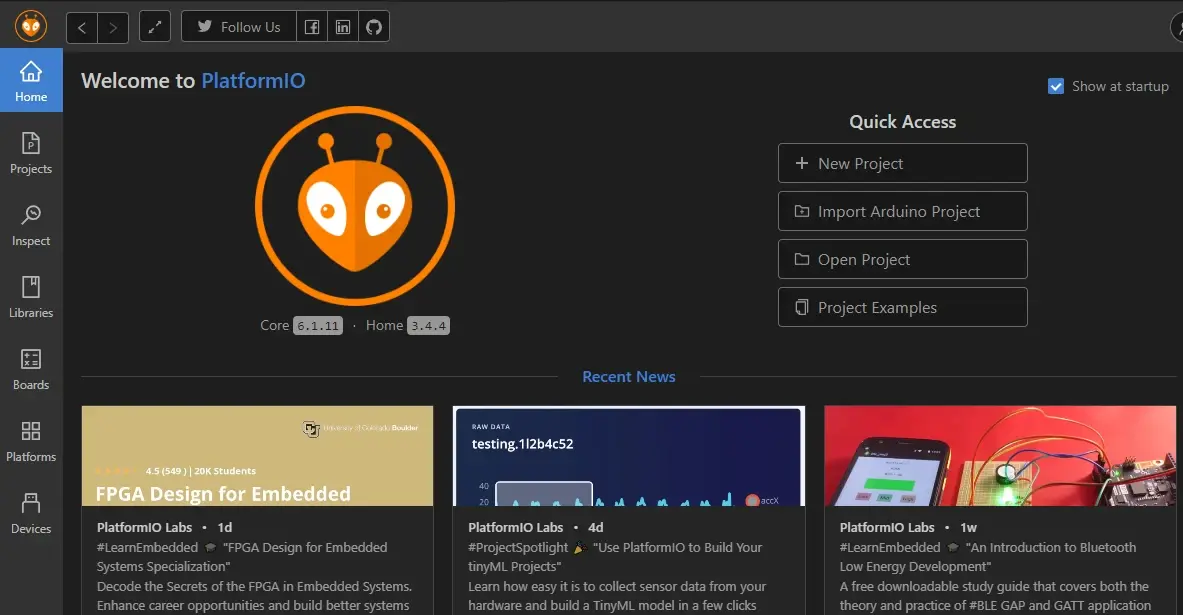The width and height of the screenshot is (1183, 615).
Task: Open the GitHub icon link
Action: click(374, 27)
